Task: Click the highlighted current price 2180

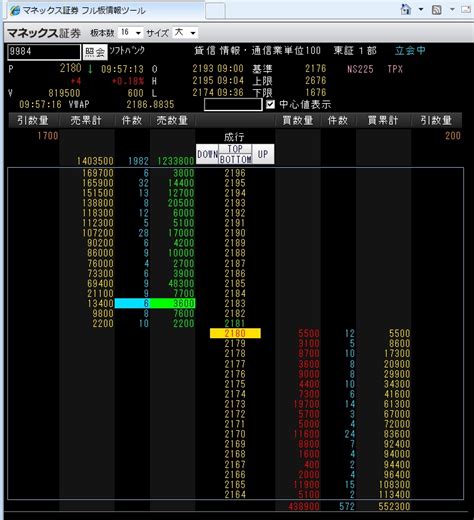Action: (235, 333)
